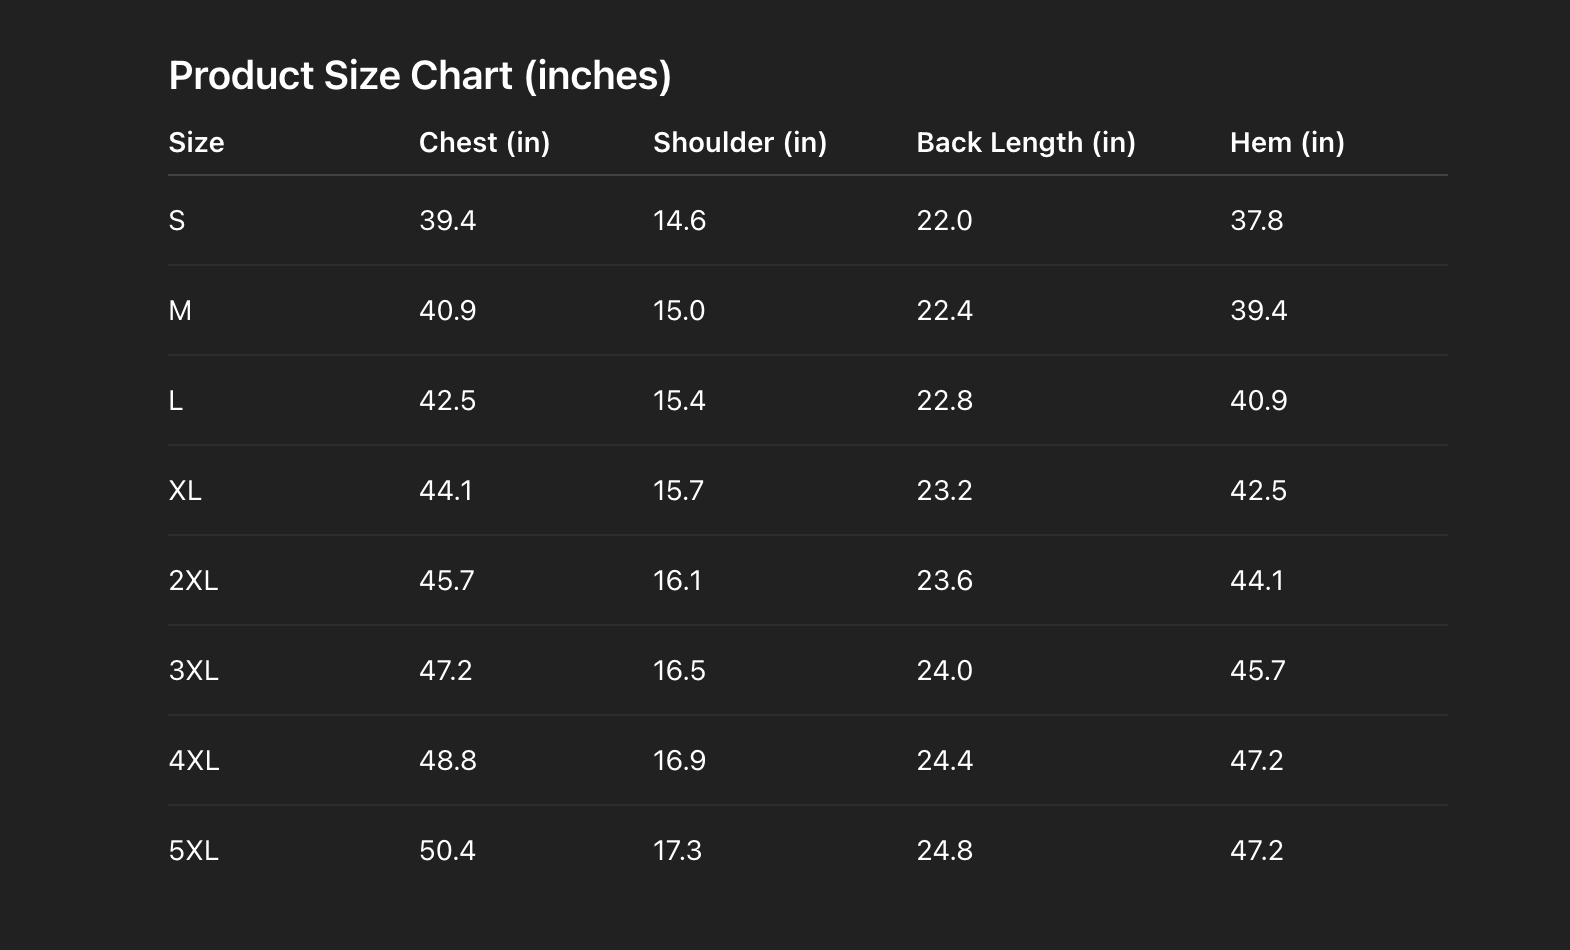The image size is (1570, 950).
Task: Click the 2XL size row label
Action: click(x=193, y=581)
